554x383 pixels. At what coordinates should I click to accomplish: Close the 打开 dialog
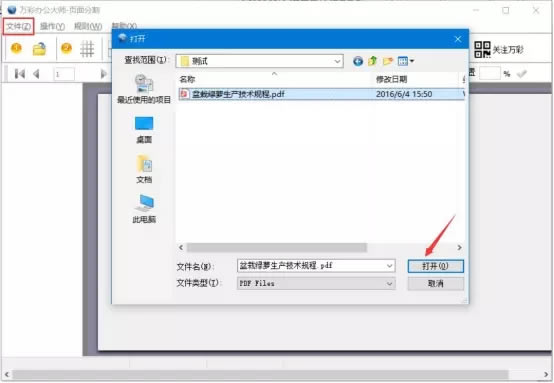coord(458,39)
